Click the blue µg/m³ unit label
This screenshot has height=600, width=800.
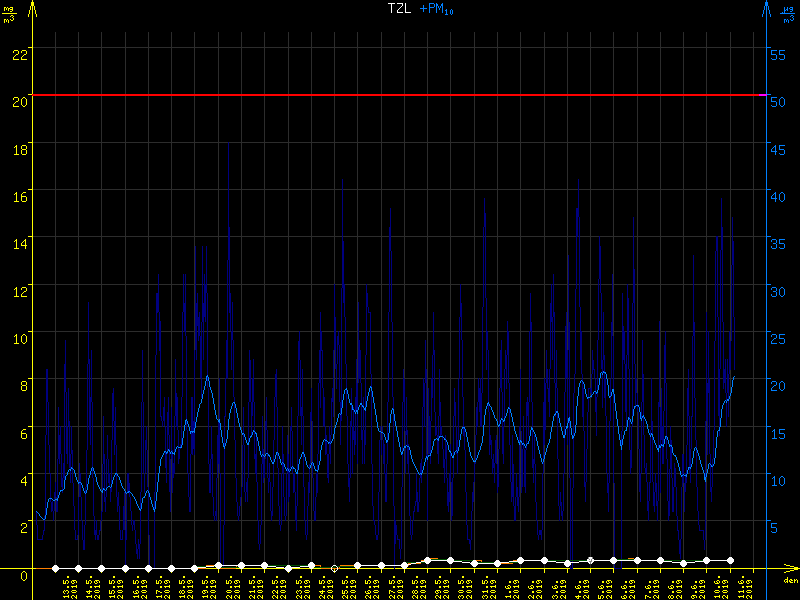[x=786, y=11]
